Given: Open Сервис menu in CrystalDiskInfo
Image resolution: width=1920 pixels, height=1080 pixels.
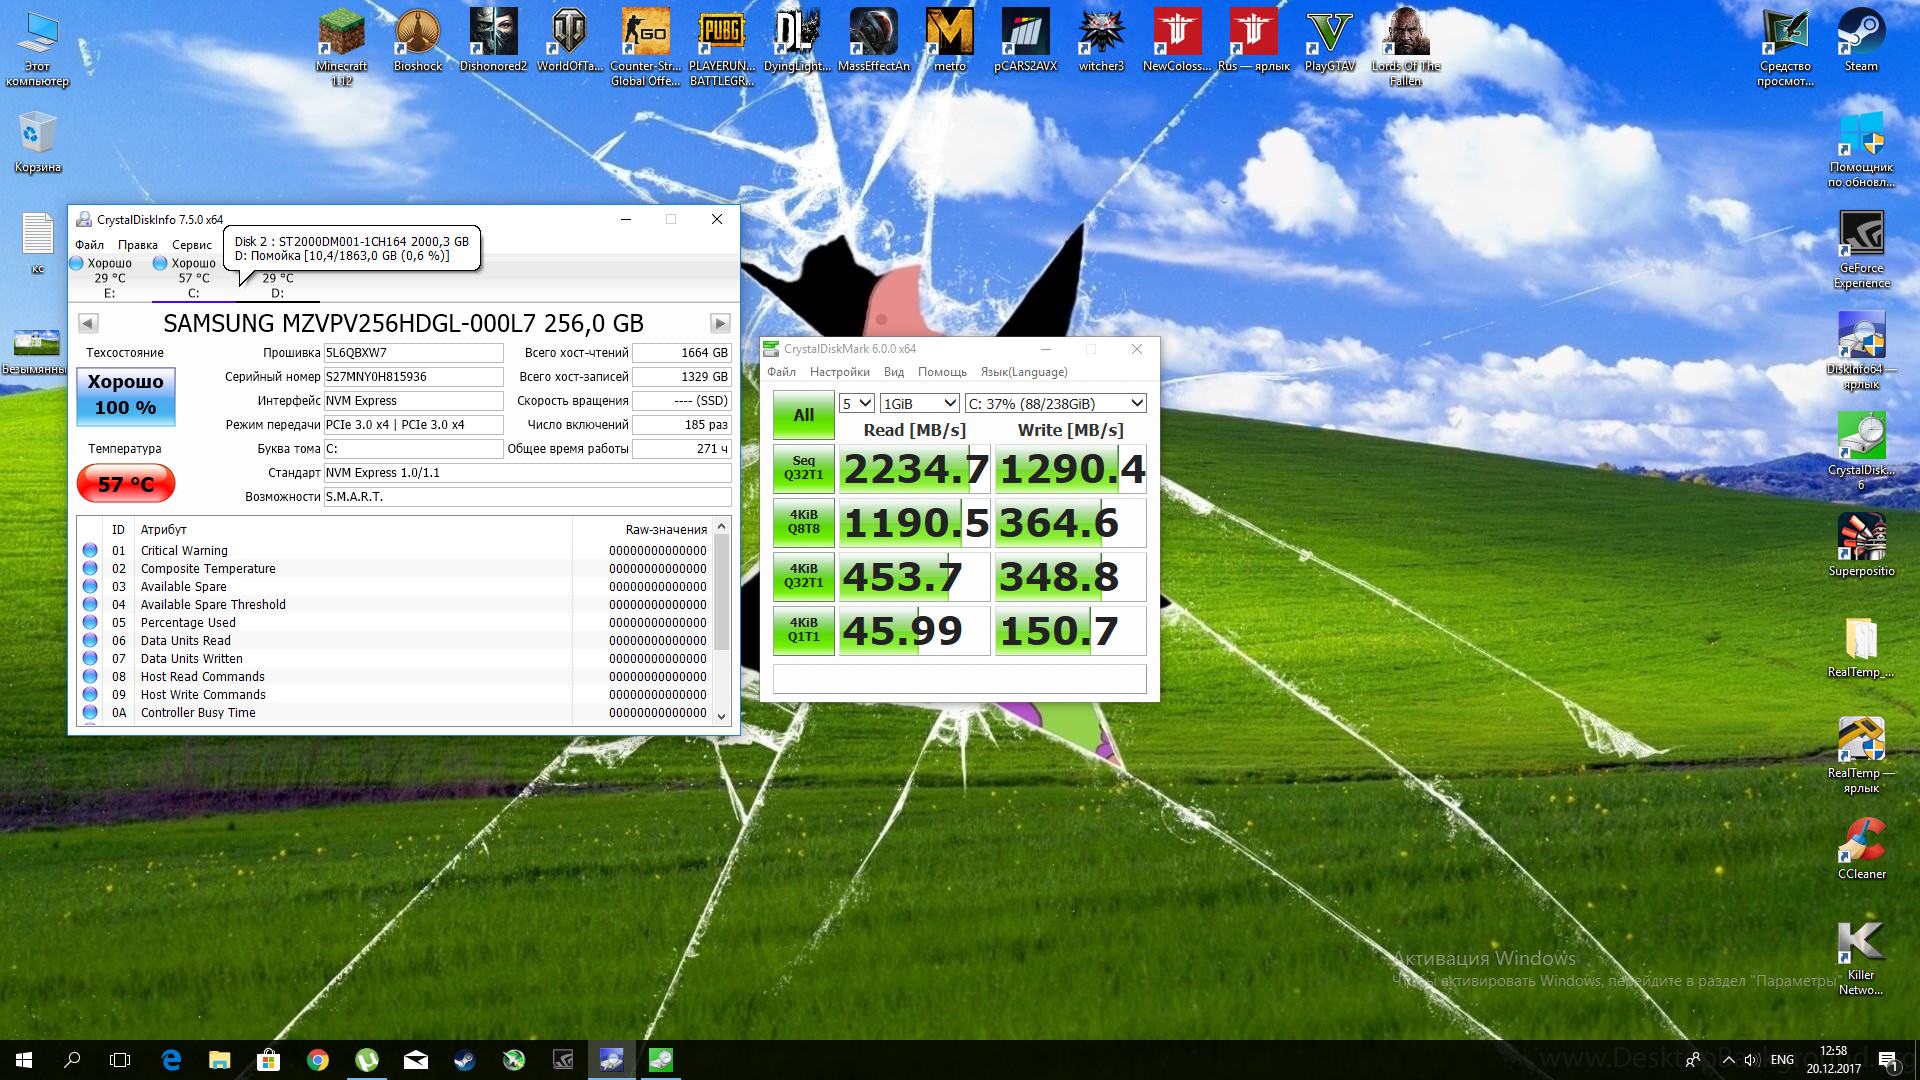Looking at the screenshot, I should (x=191, y=245).
